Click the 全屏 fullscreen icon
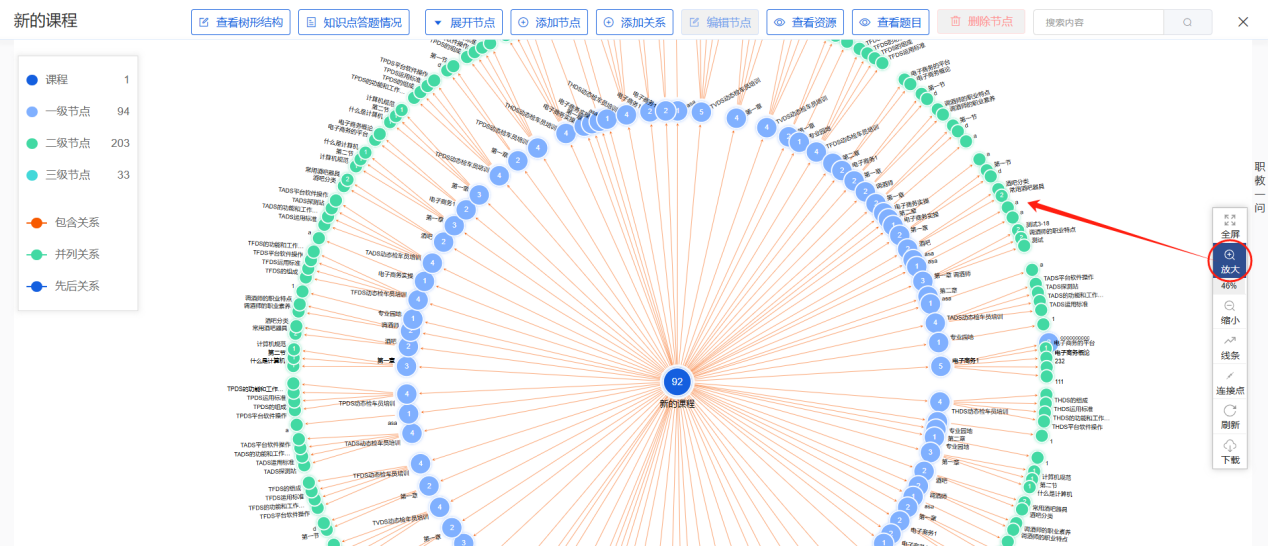This screenshot has height=546, width=1268. click(1229, 219)
